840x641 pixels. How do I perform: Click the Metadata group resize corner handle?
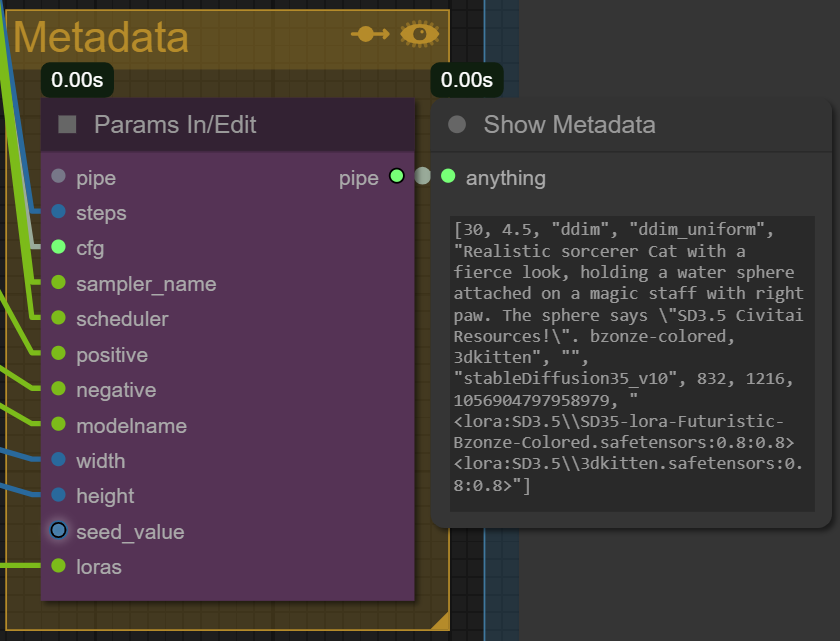point(440,621)
